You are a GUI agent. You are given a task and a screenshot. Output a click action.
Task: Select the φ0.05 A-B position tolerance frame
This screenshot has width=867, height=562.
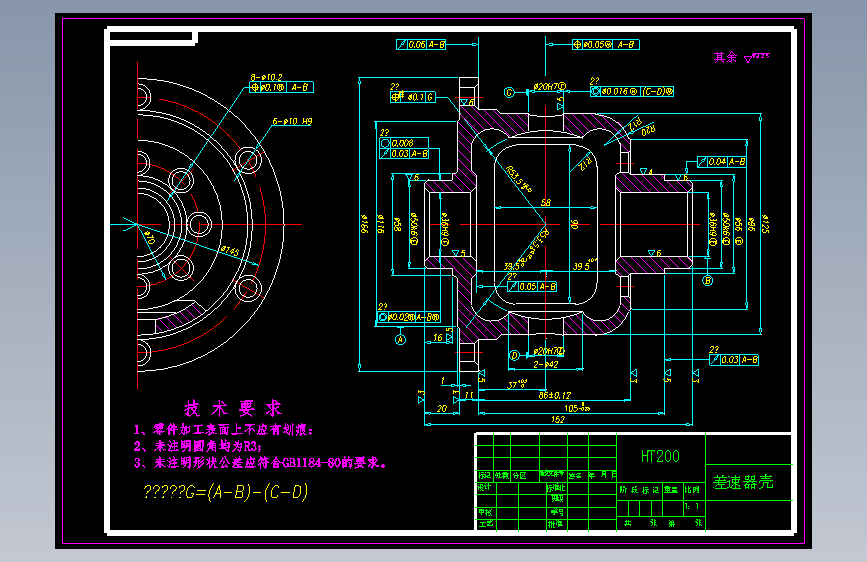pyautogui.click(x=605, y=44)
